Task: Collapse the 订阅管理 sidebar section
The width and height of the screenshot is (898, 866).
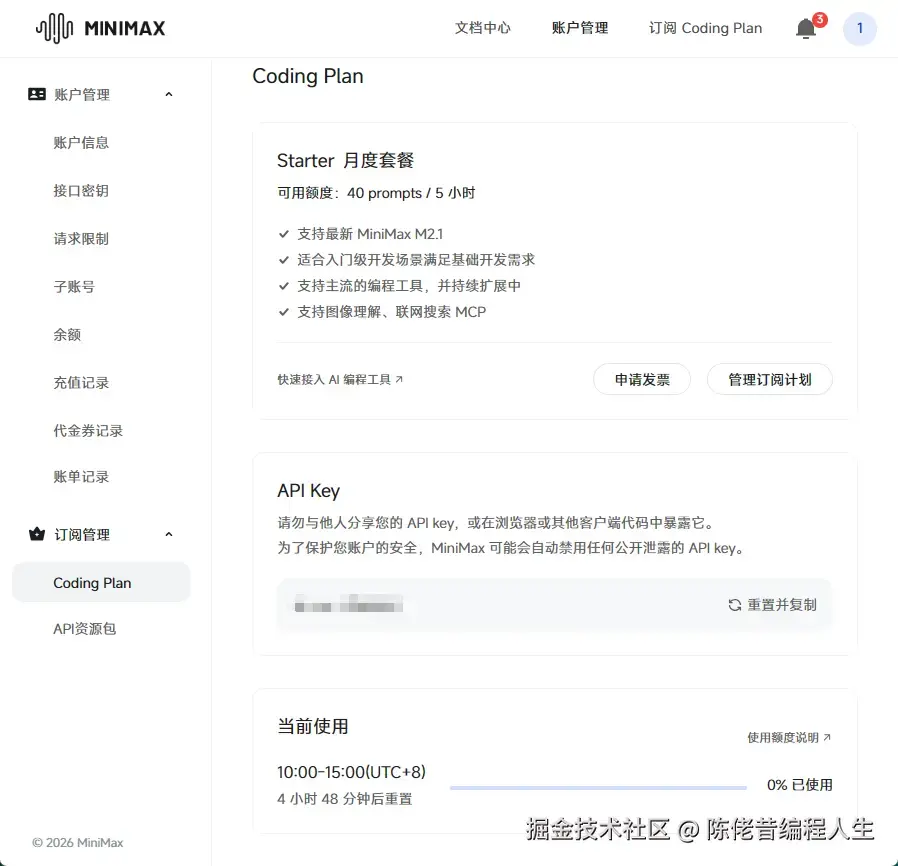Action: coord(169,534)
